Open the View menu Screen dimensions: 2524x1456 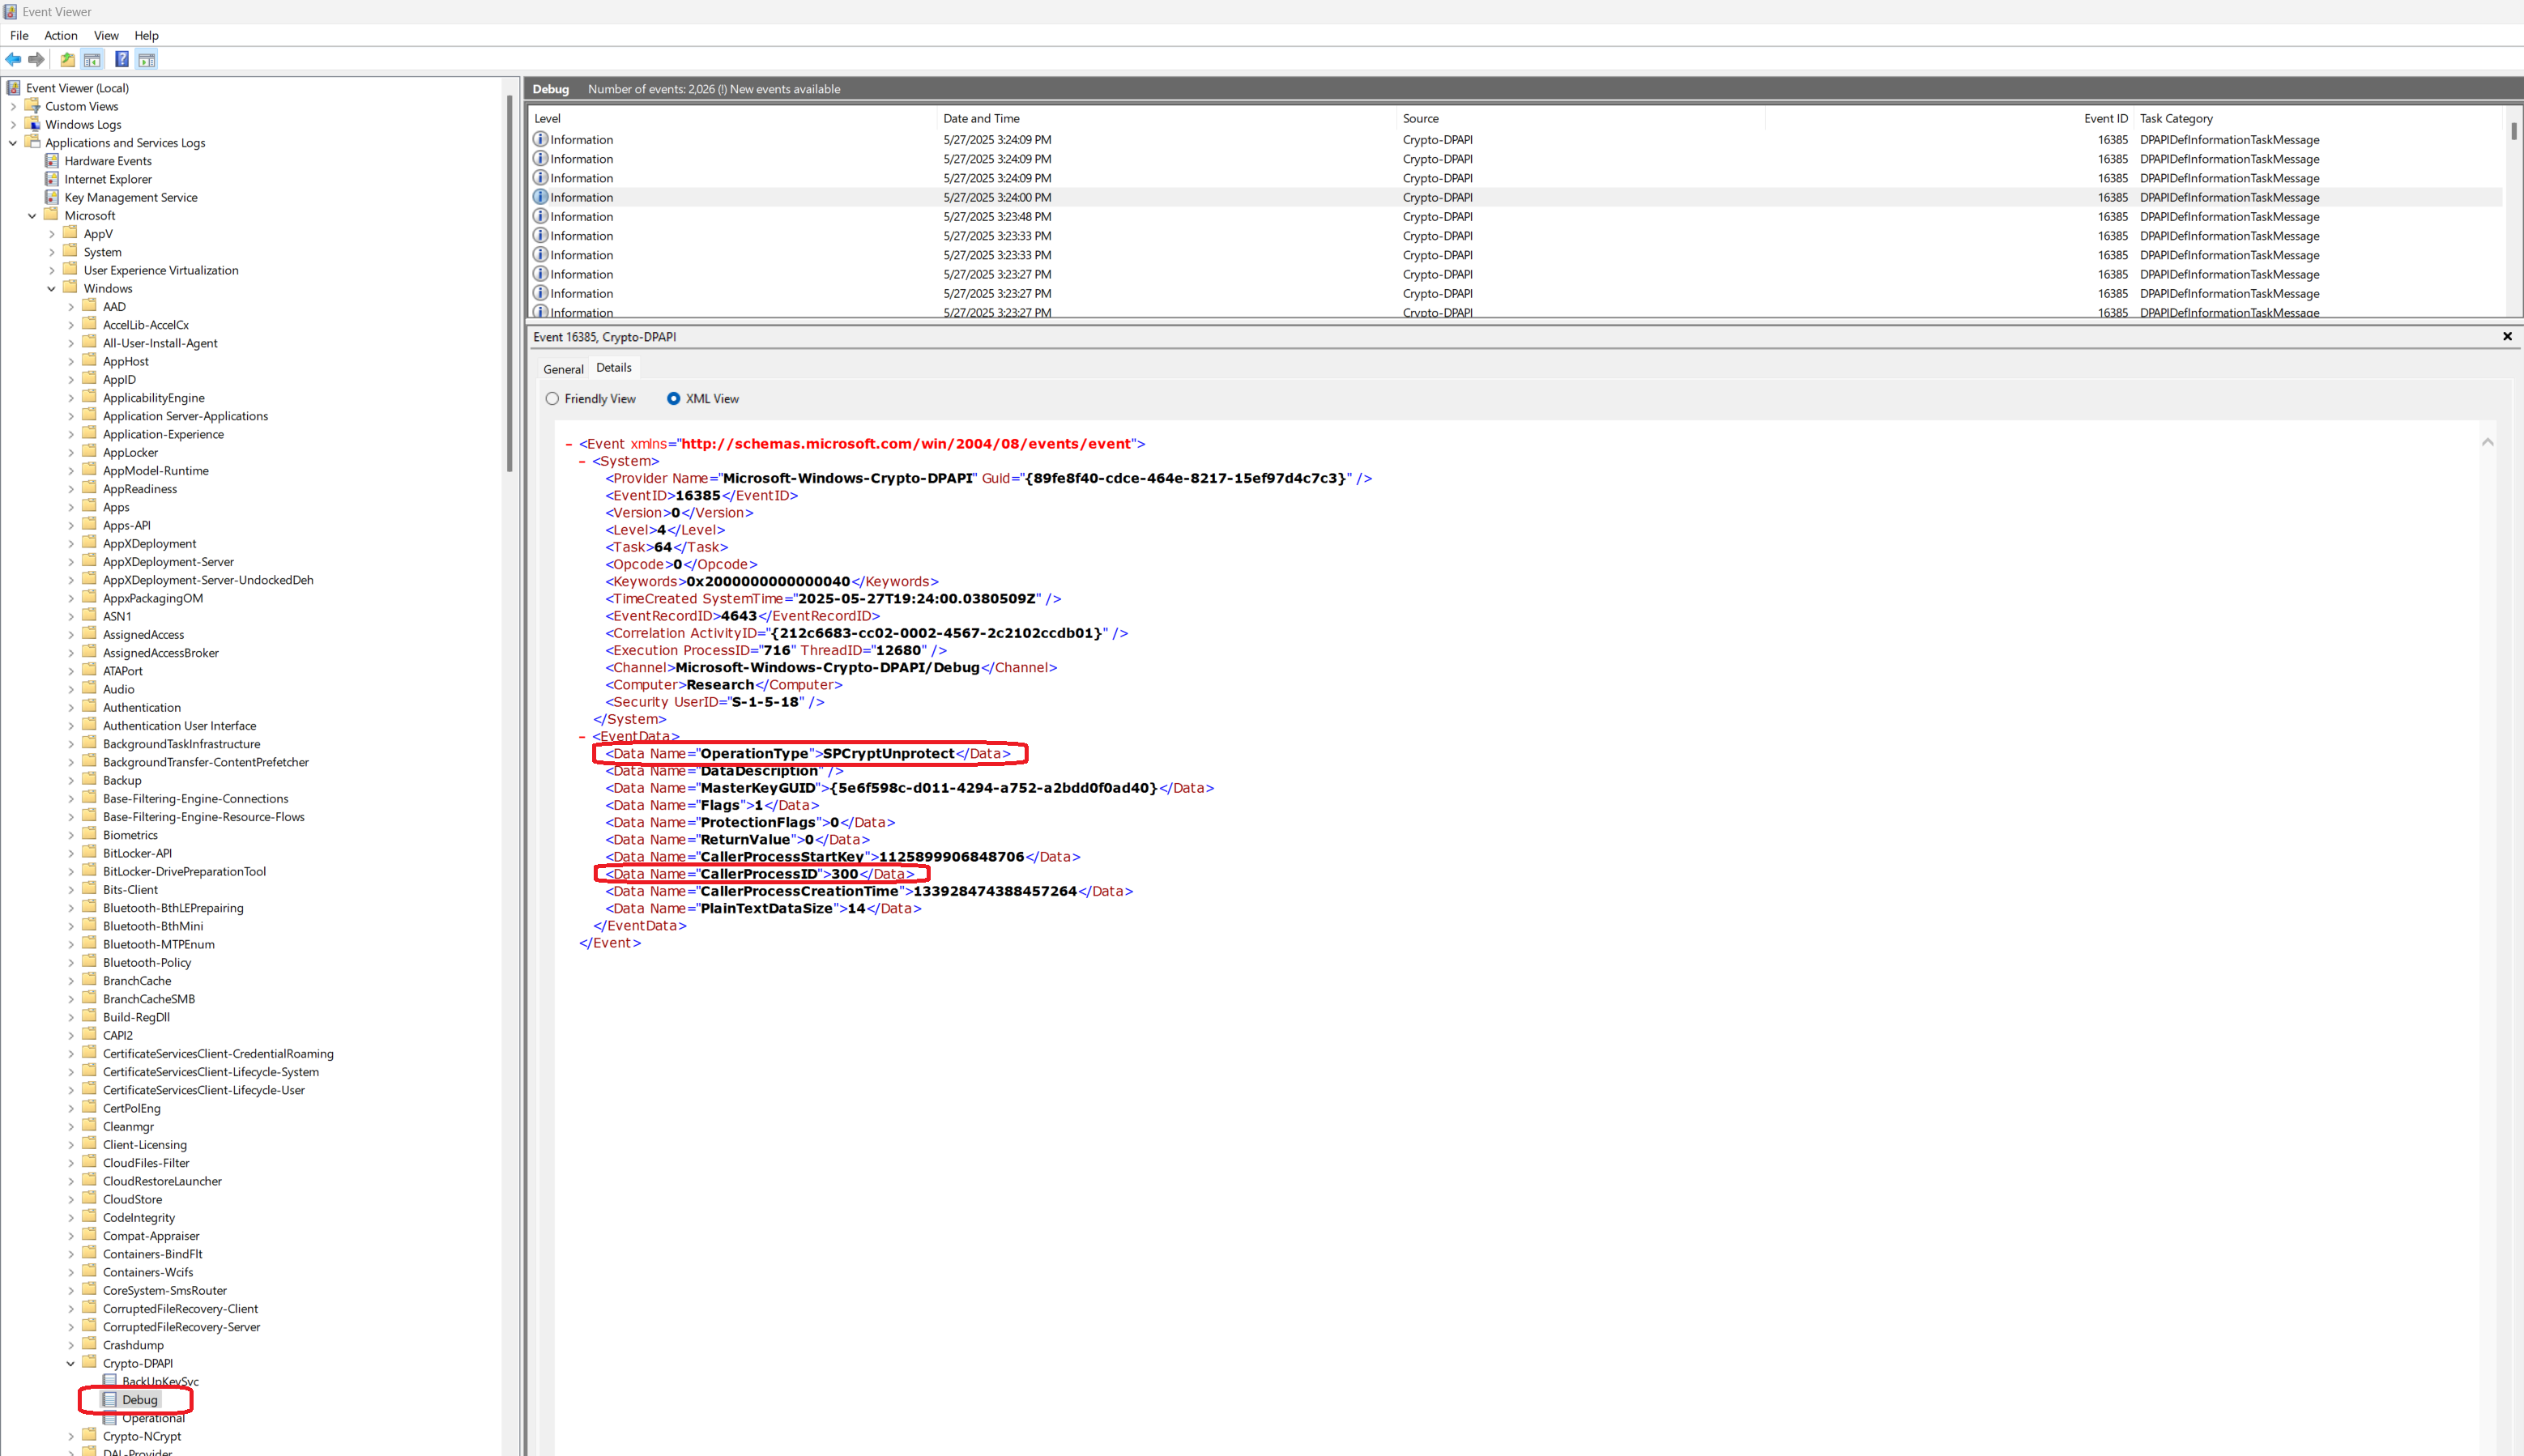point(106,35)
